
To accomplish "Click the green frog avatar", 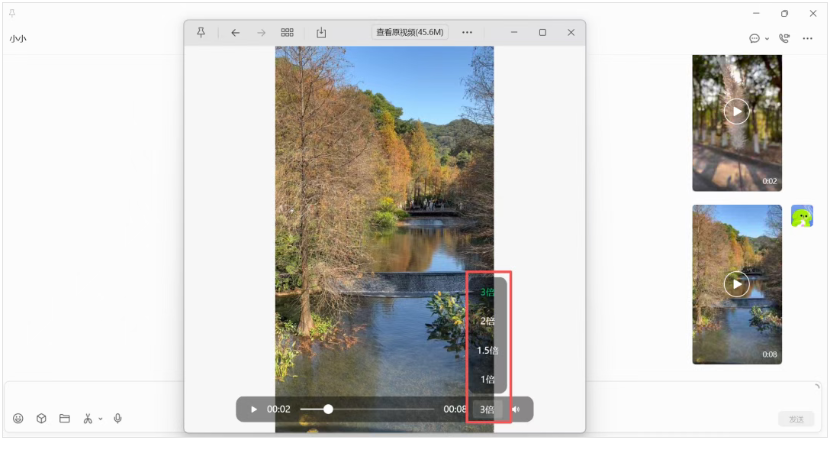I will coord(801,216).
